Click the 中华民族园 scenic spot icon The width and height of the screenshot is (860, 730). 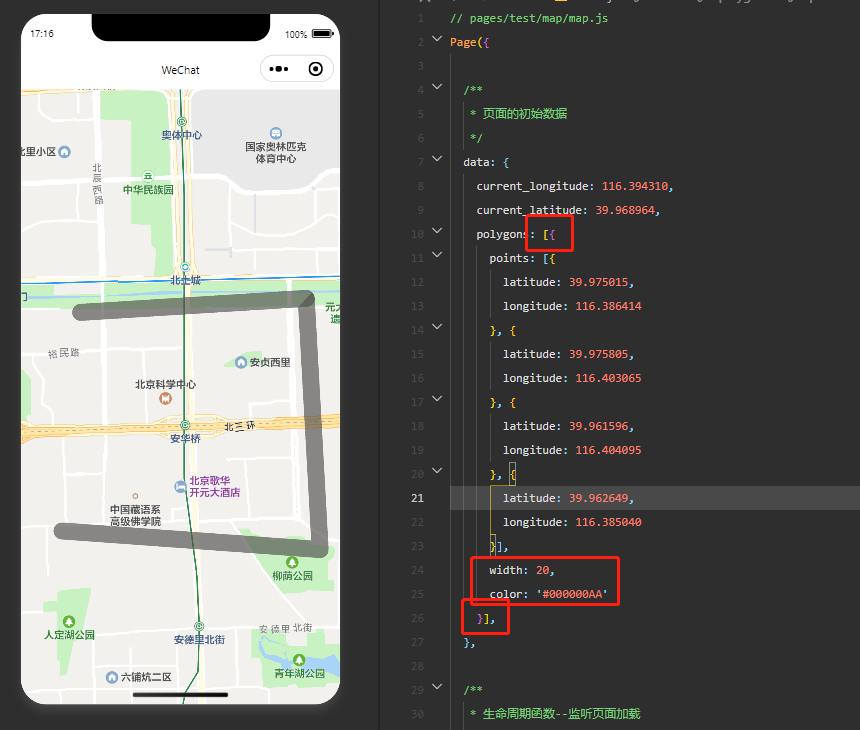[148, 177]
